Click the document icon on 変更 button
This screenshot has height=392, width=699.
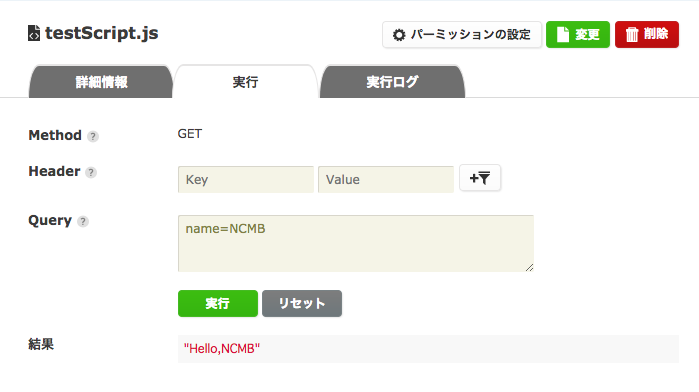coord(563,34)
